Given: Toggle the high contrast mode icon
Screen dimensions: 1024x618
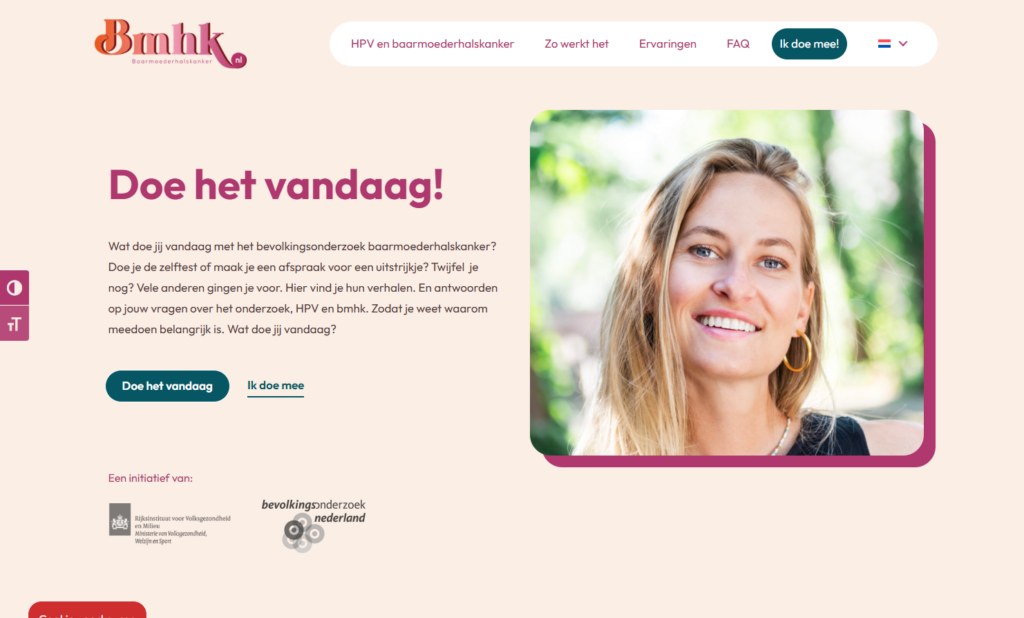Looking at the screenshot, I should 14,287.
